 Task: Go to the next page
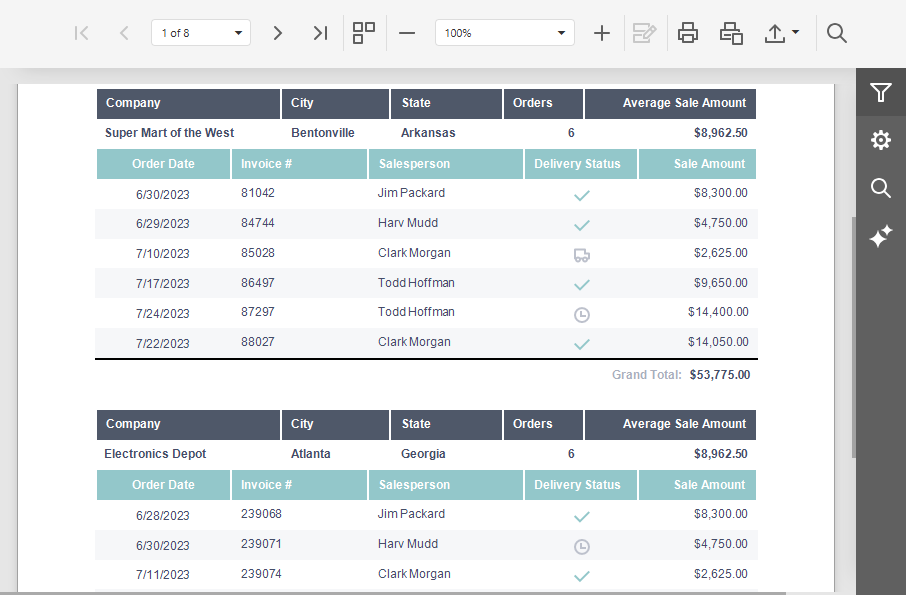click(x=277, y=33)
